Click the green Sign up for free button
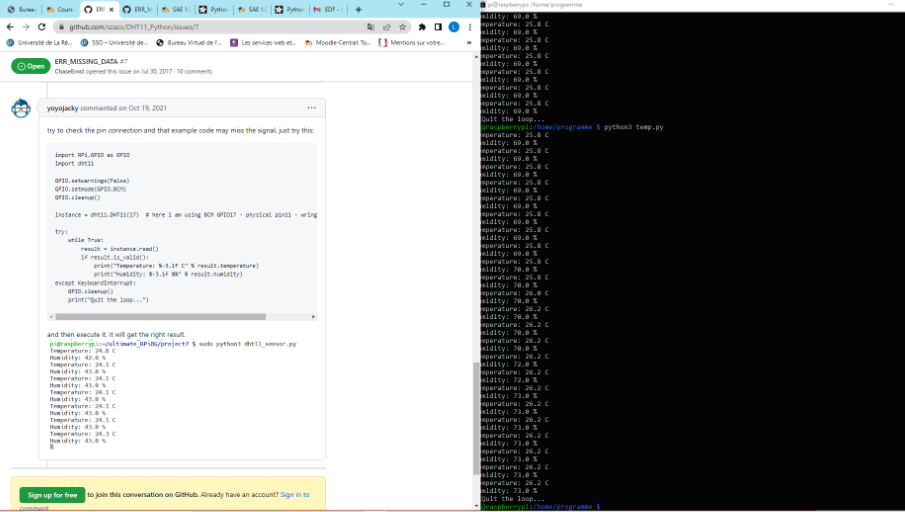905x512 pixels. (52, 495)
